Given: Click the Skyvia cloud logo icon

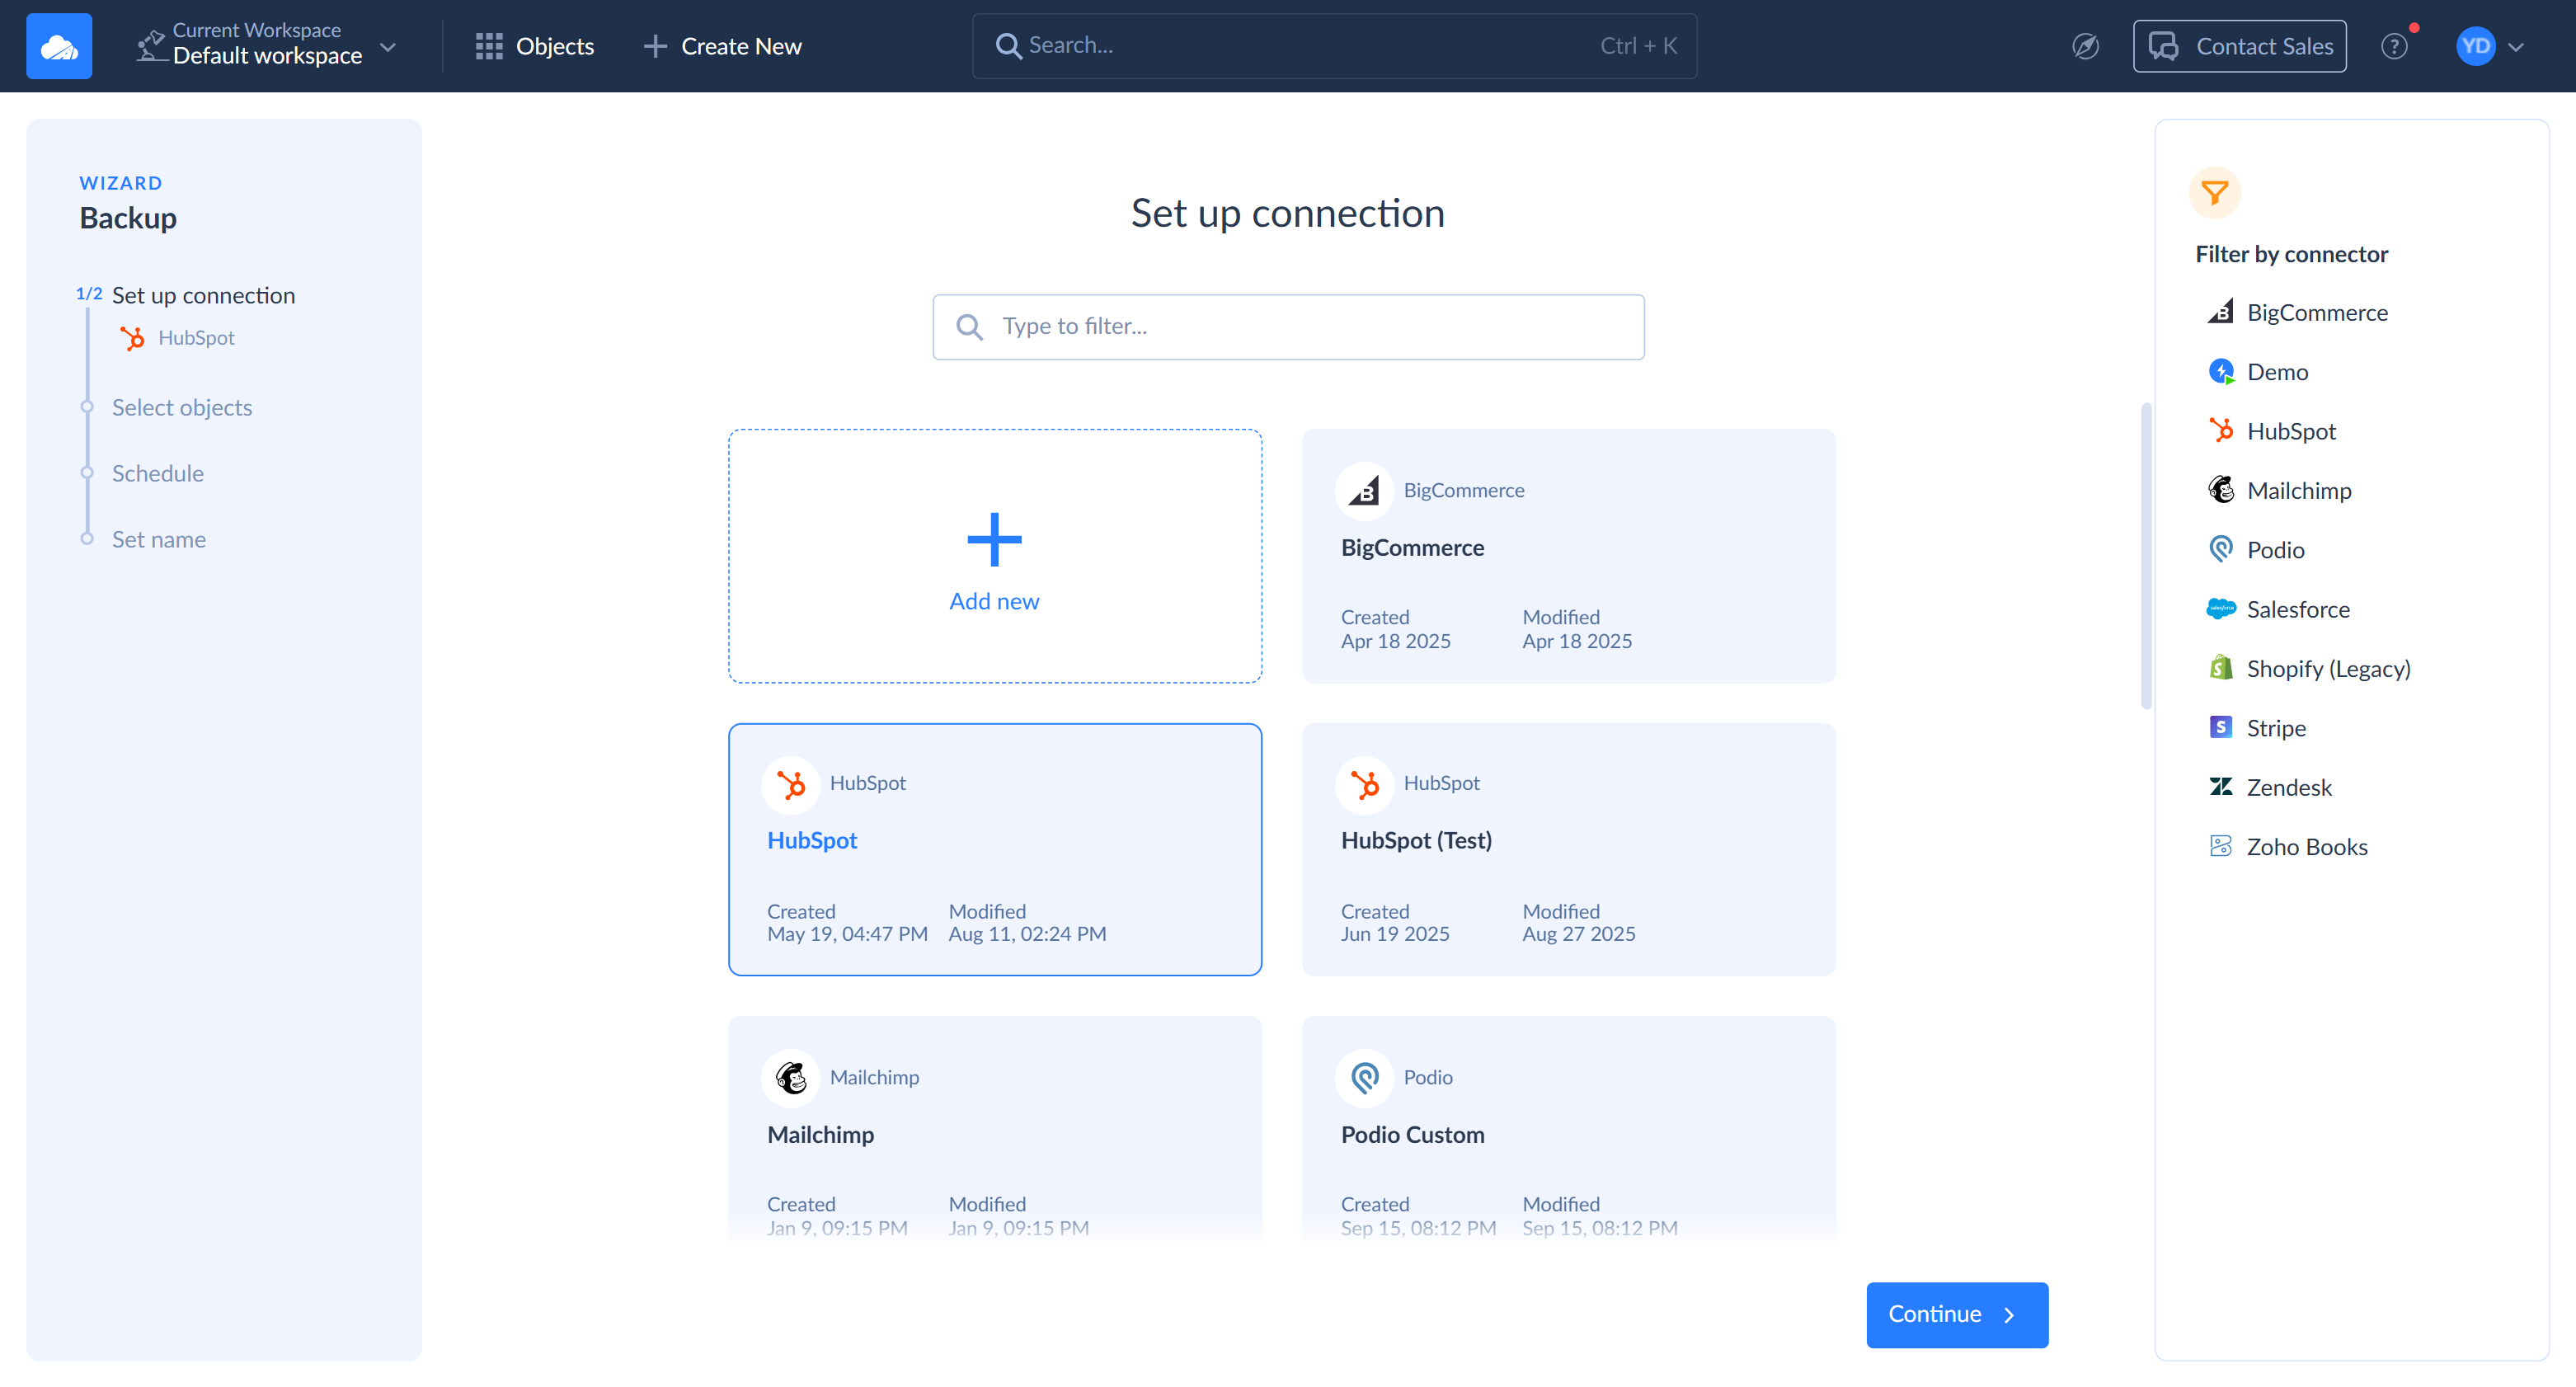Looking at the screenshot, I should coord(59,46).
